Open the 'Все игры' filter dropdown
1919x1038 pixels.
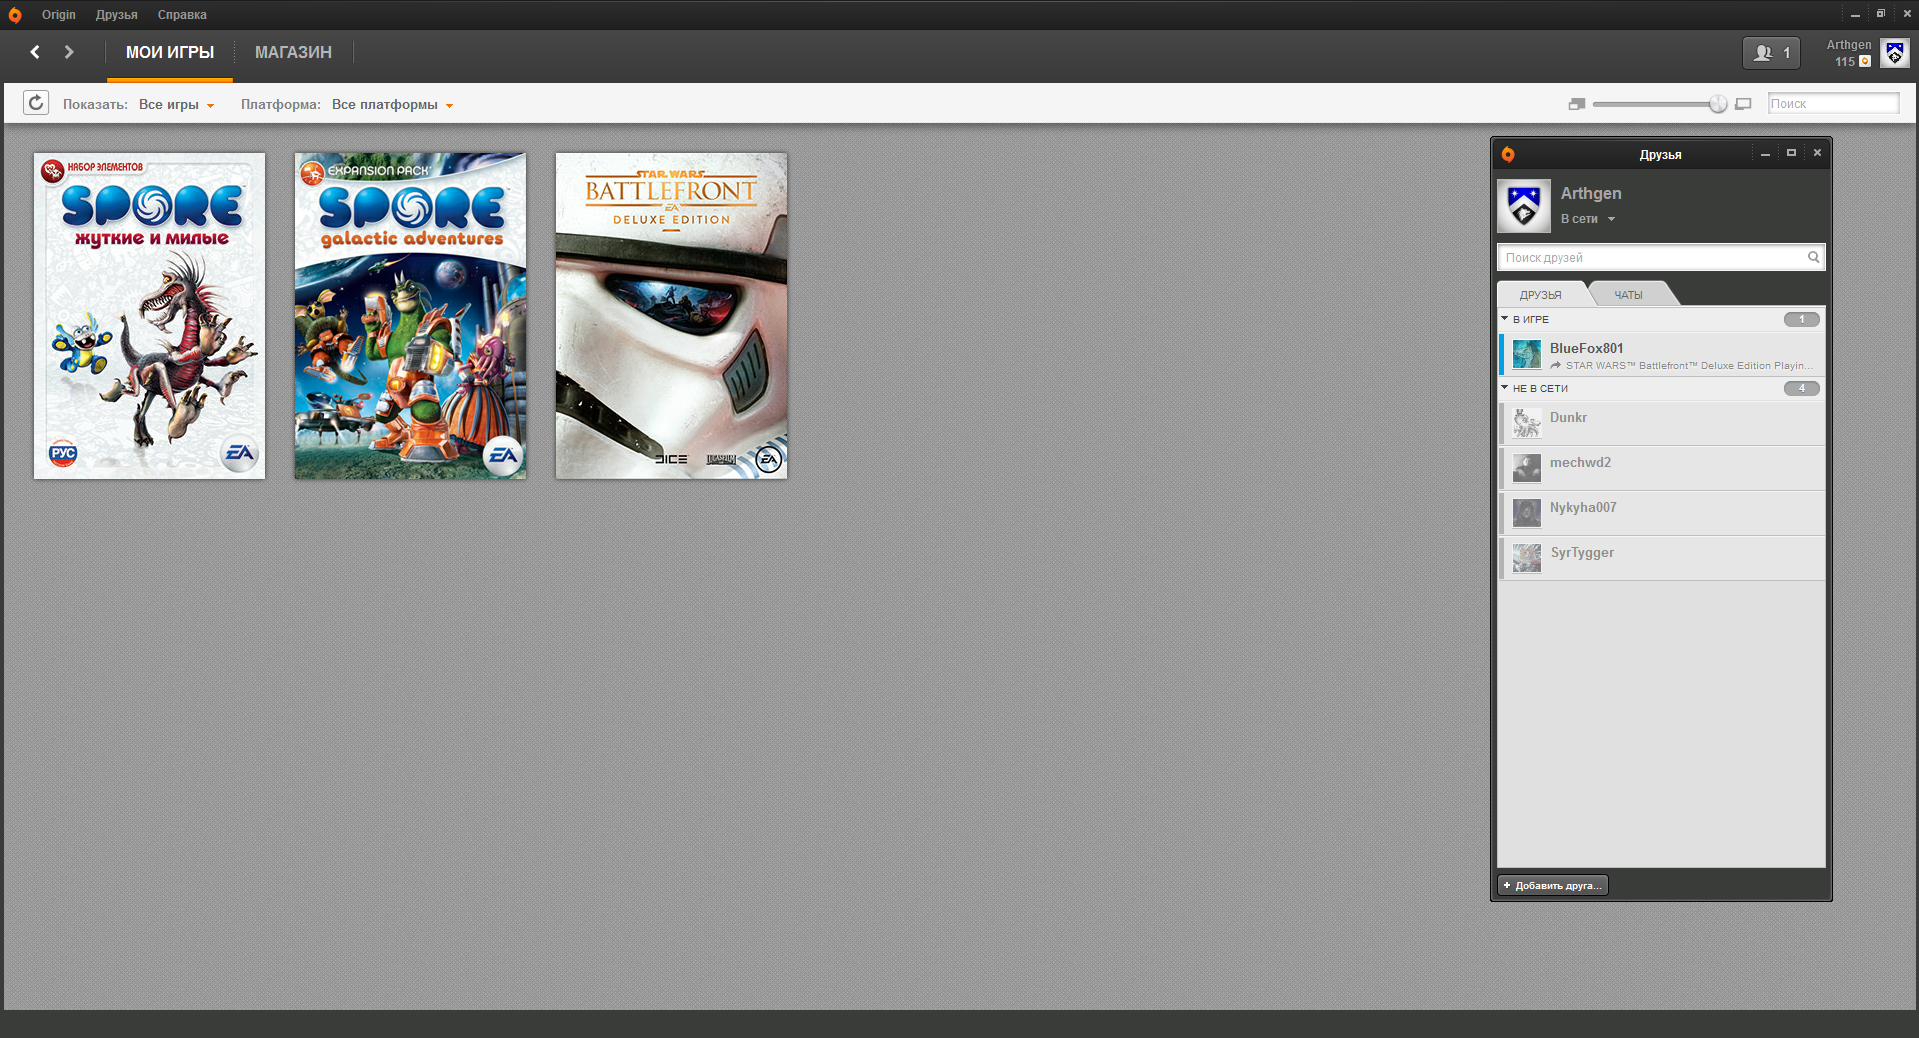pyautogui.click(x=176, y=105)
